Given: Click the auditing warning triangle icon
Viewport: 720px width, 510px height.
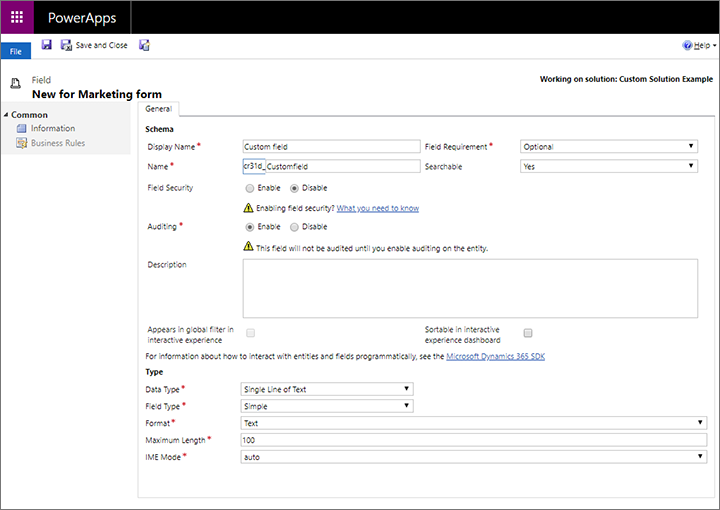Looking at the screenshot, I should (248, 246).
